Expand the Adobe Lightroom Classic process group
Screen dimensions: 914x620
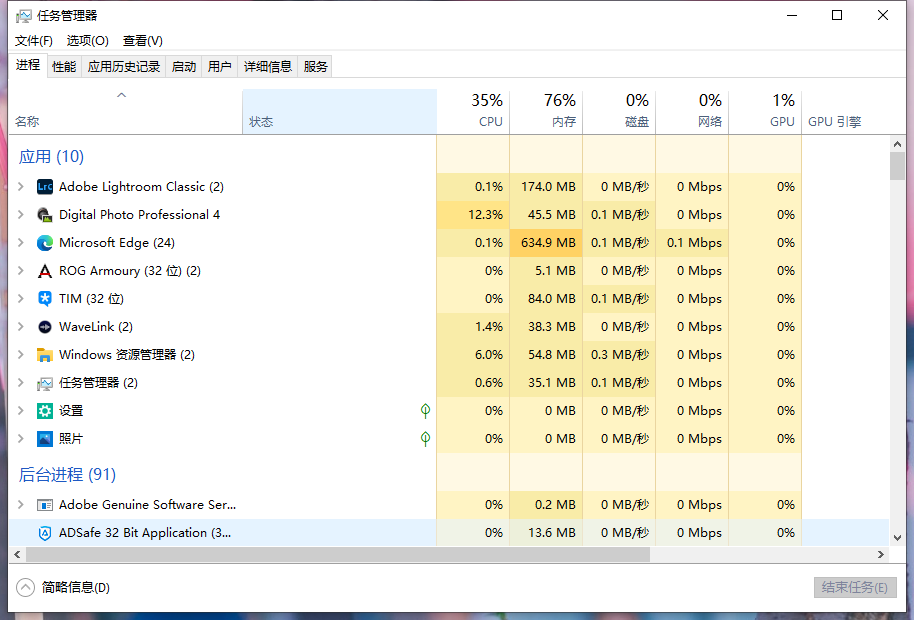click(x=21, y=186)
